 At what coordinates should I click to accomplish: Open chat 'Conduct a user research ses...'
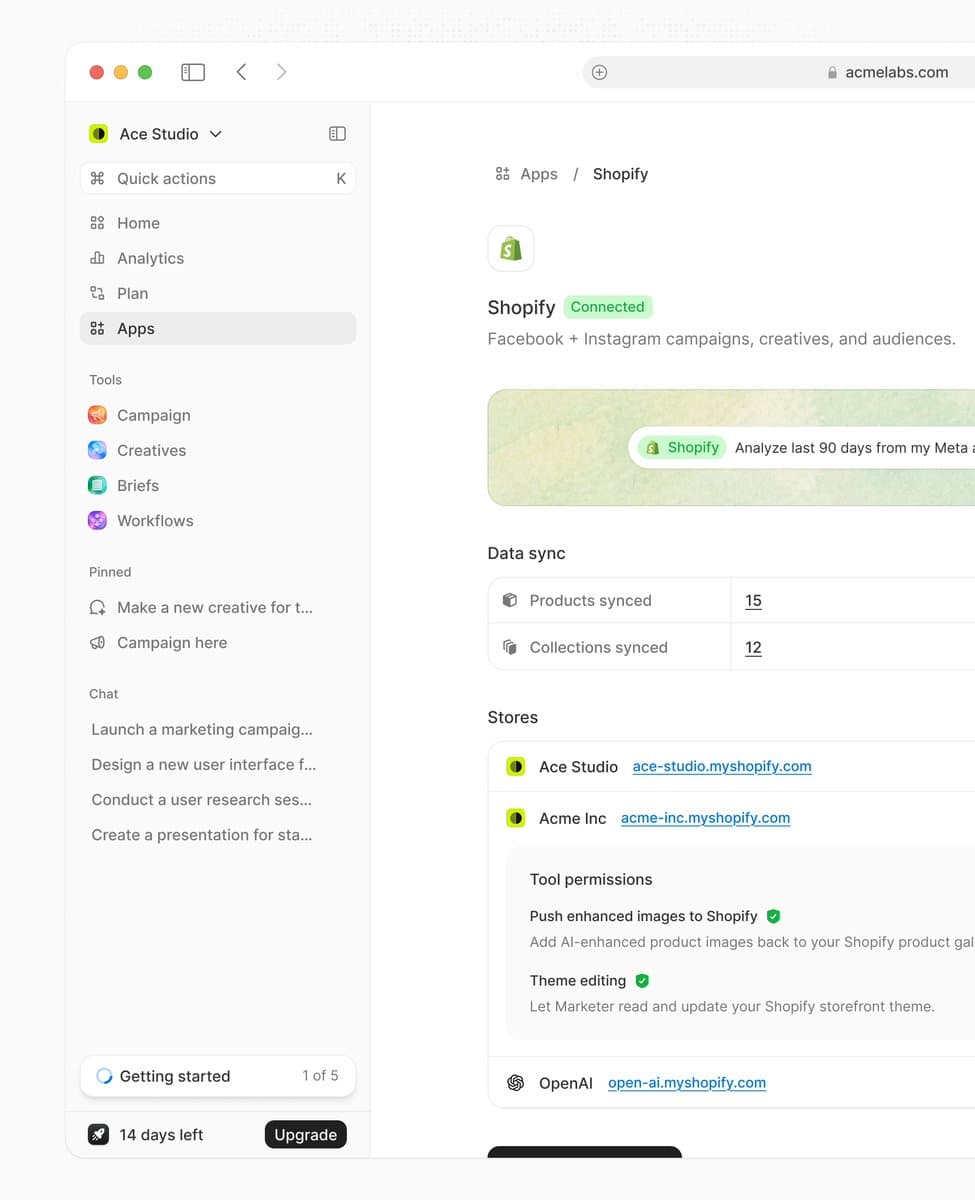(202, 799)
